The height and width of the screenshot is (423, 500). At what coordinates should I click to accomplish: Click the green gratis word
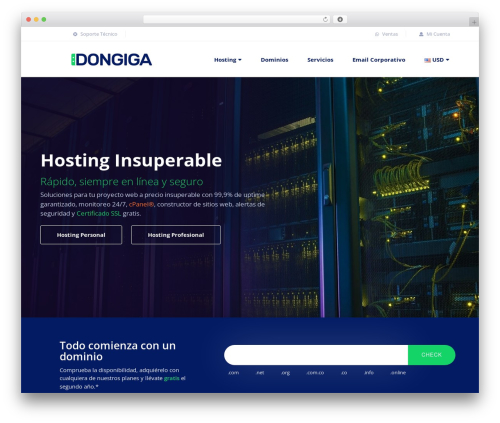click(172, 378)
